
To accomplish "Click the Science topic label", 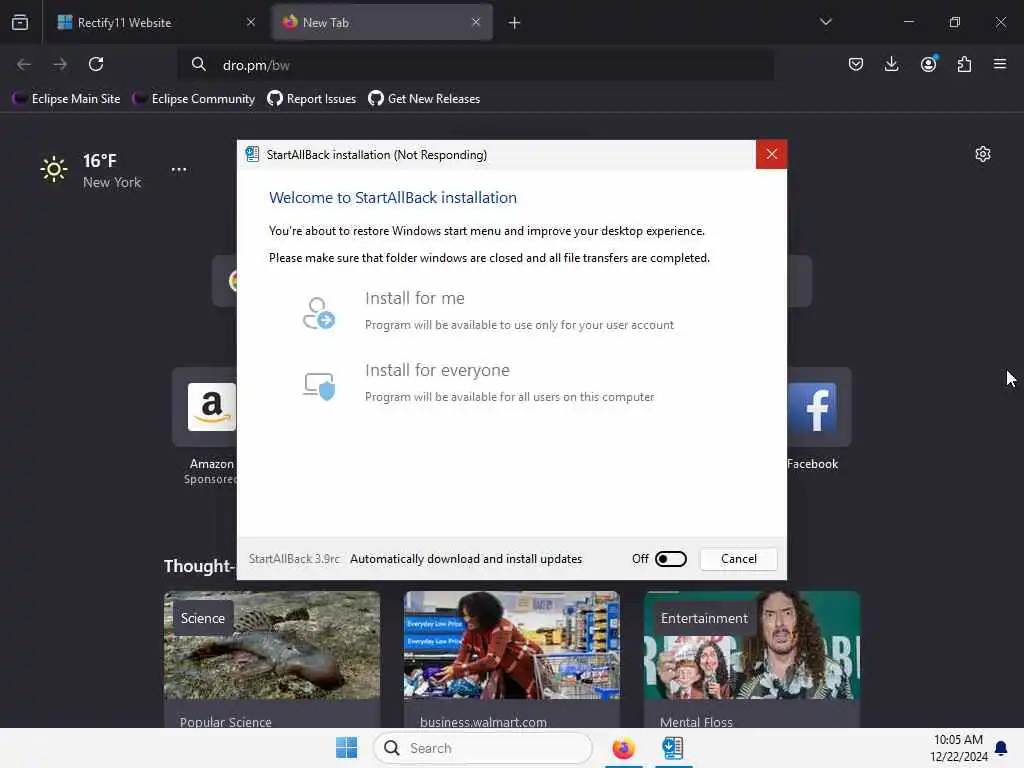I will click(x=202, y=618).
